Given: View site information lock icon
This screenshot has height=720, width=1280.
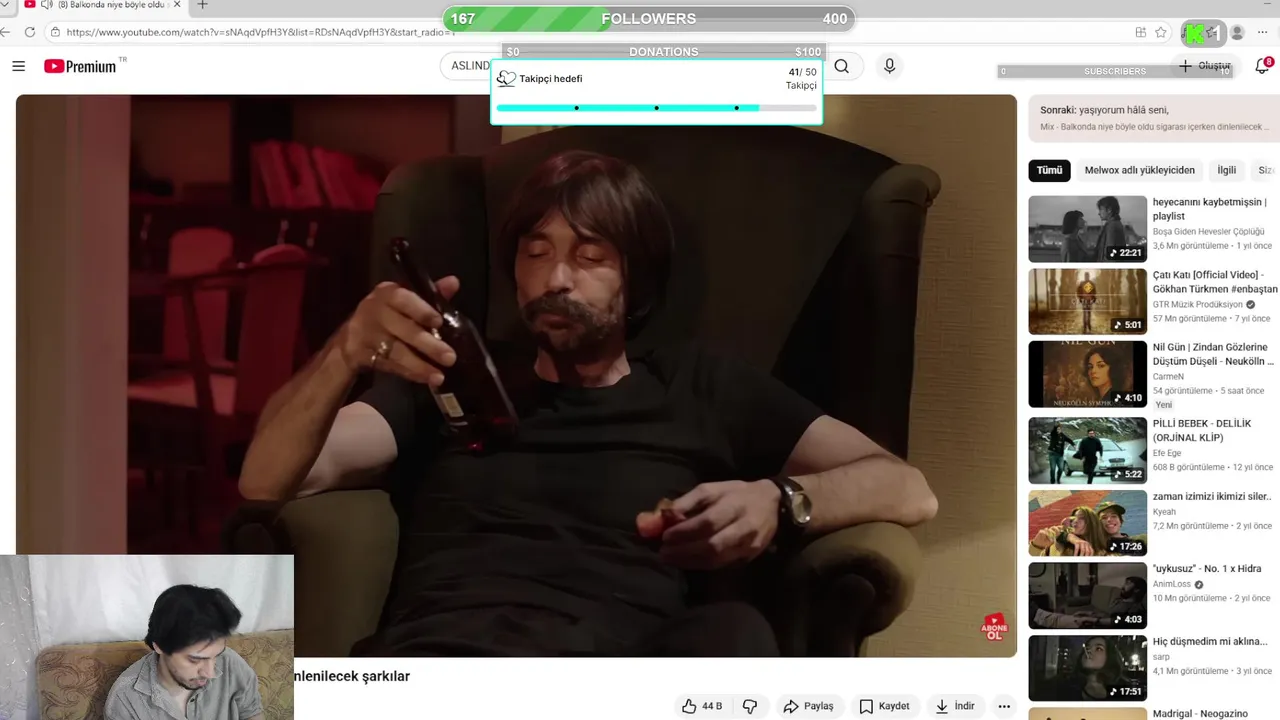Looking at the screenshot, I should click(56, 32).
